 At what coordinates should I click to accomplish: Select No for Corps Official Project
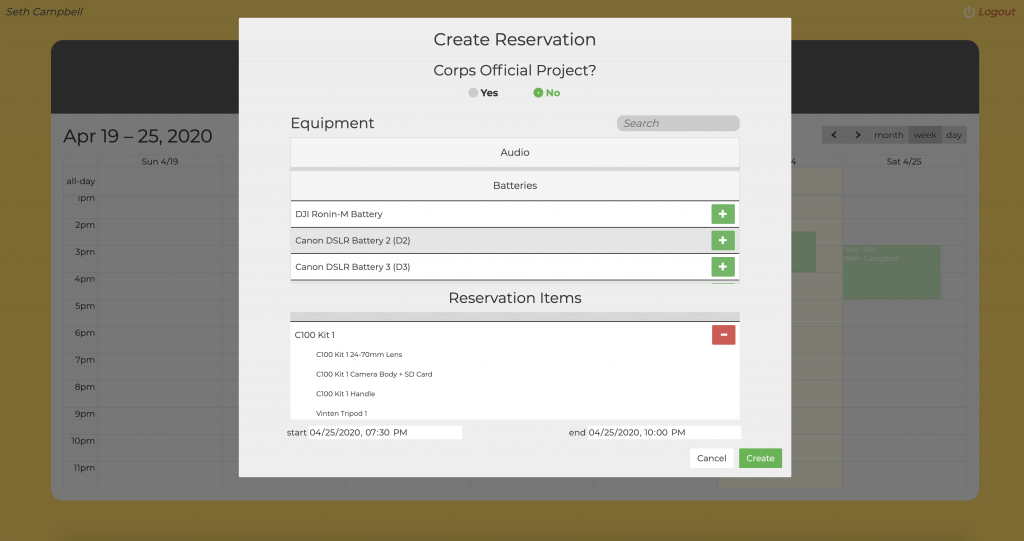click(x=538, y=93)
